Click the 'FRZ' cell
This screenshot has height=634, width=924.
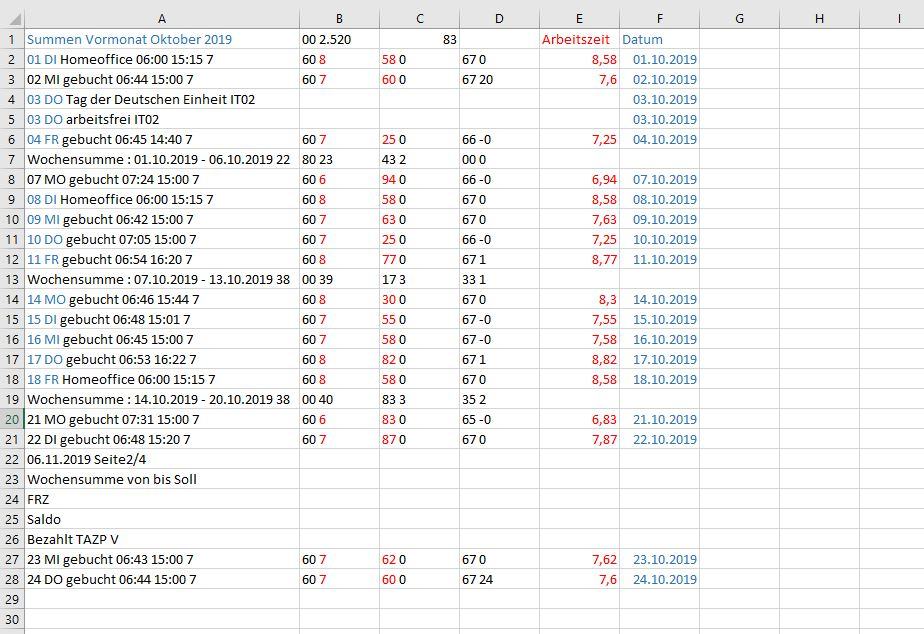click(x=161, y=500)
